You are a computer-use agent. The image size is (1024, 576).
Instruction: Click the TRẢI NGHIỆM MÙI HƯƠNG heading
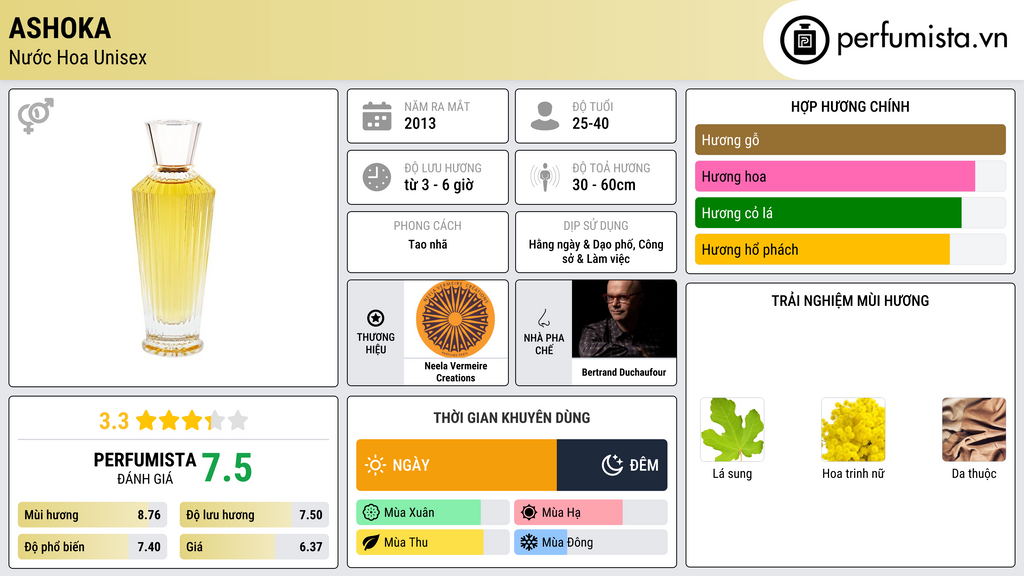coord(850,300)
